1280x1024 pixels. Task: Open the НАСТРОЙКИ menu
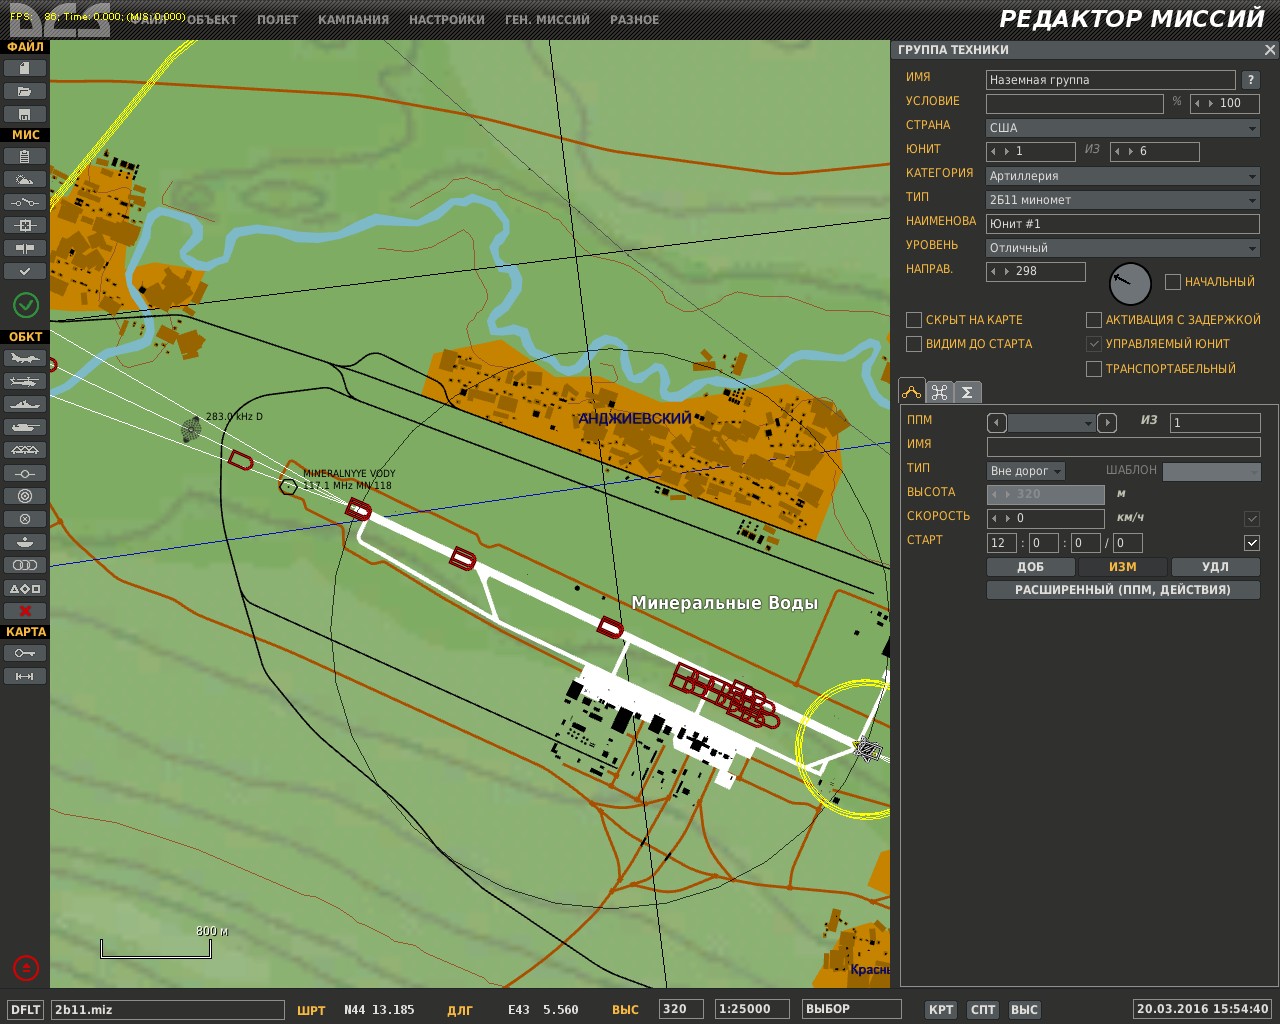click(447, 20)
